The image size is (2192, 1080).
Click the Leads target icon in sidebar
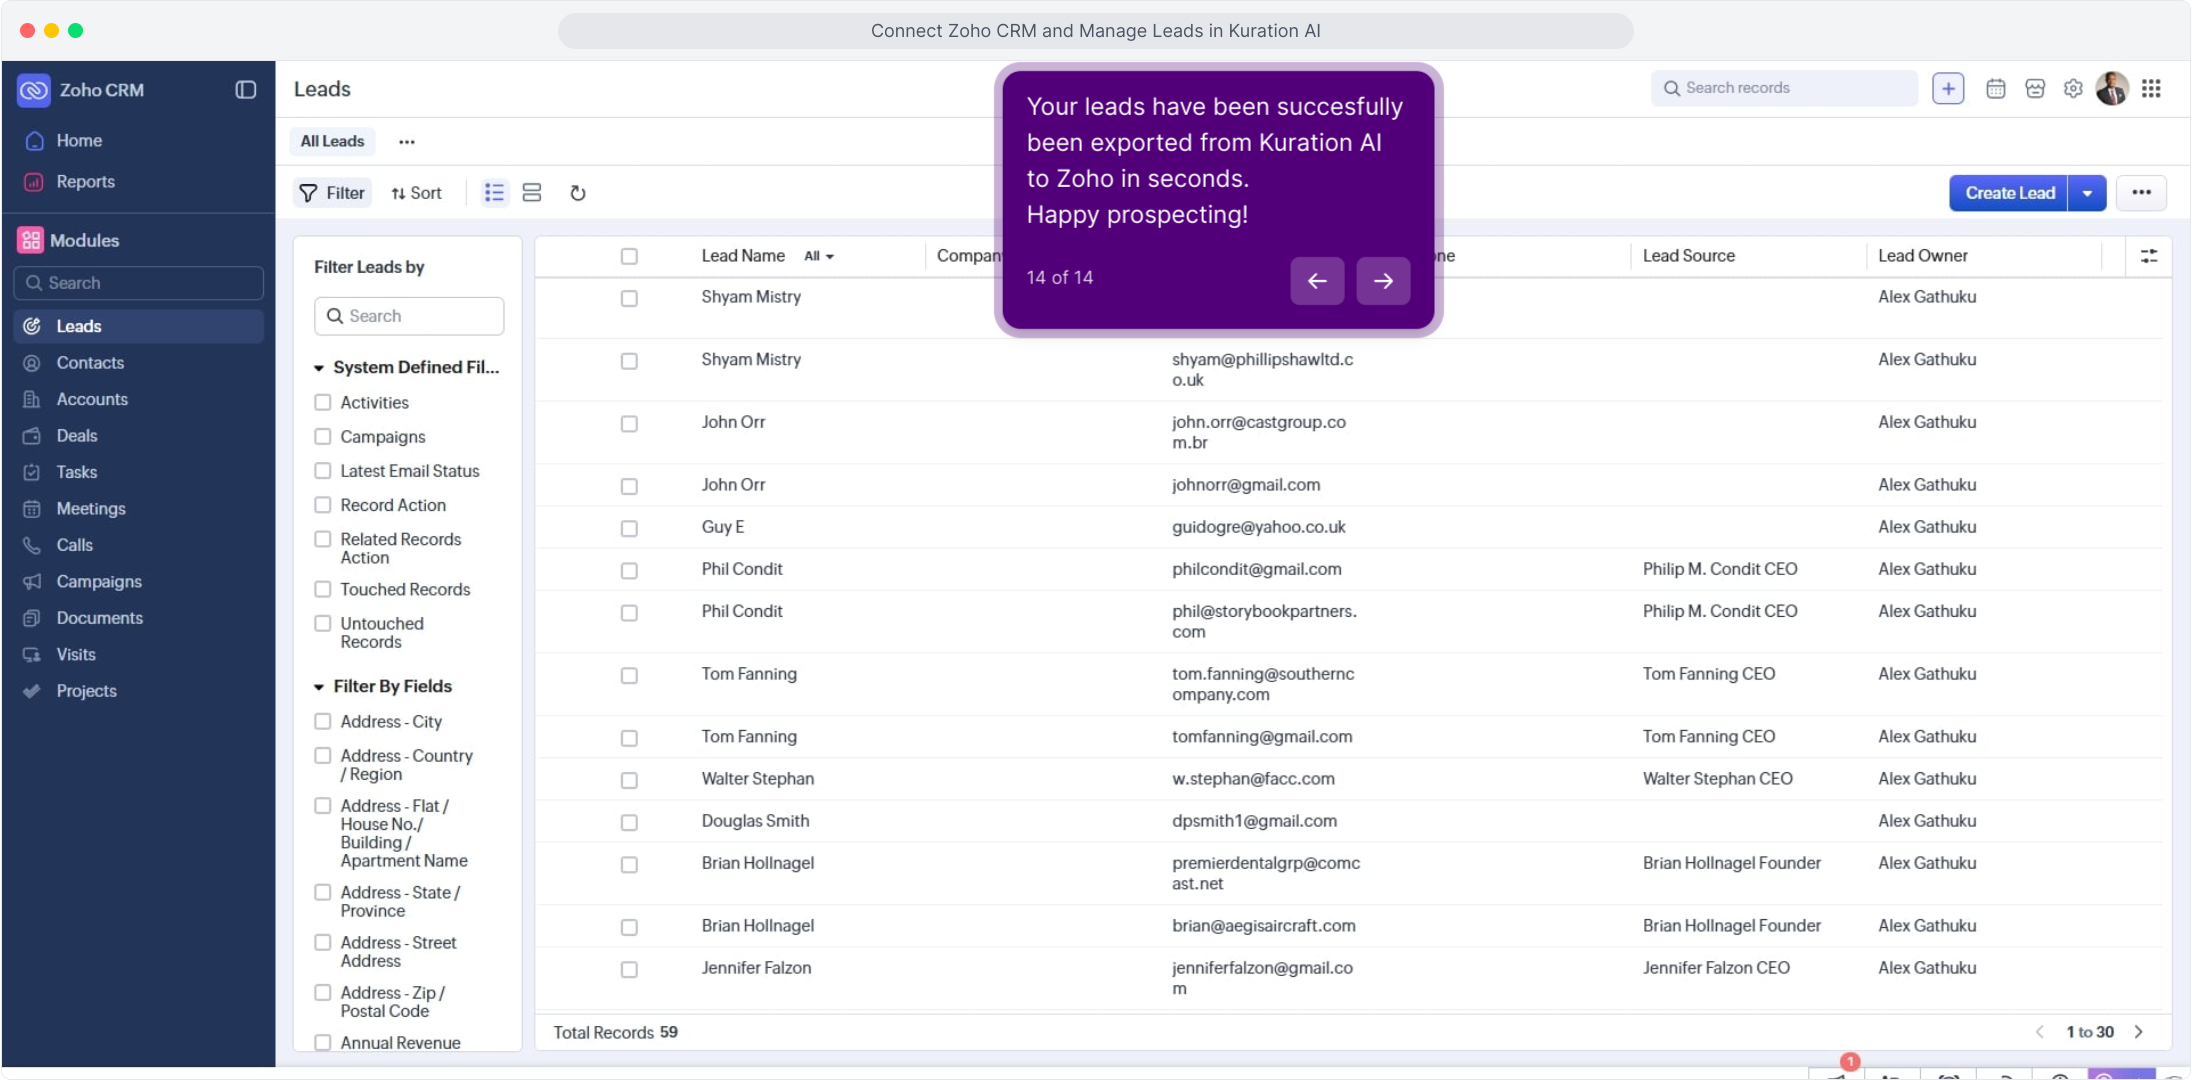(32, 326)
